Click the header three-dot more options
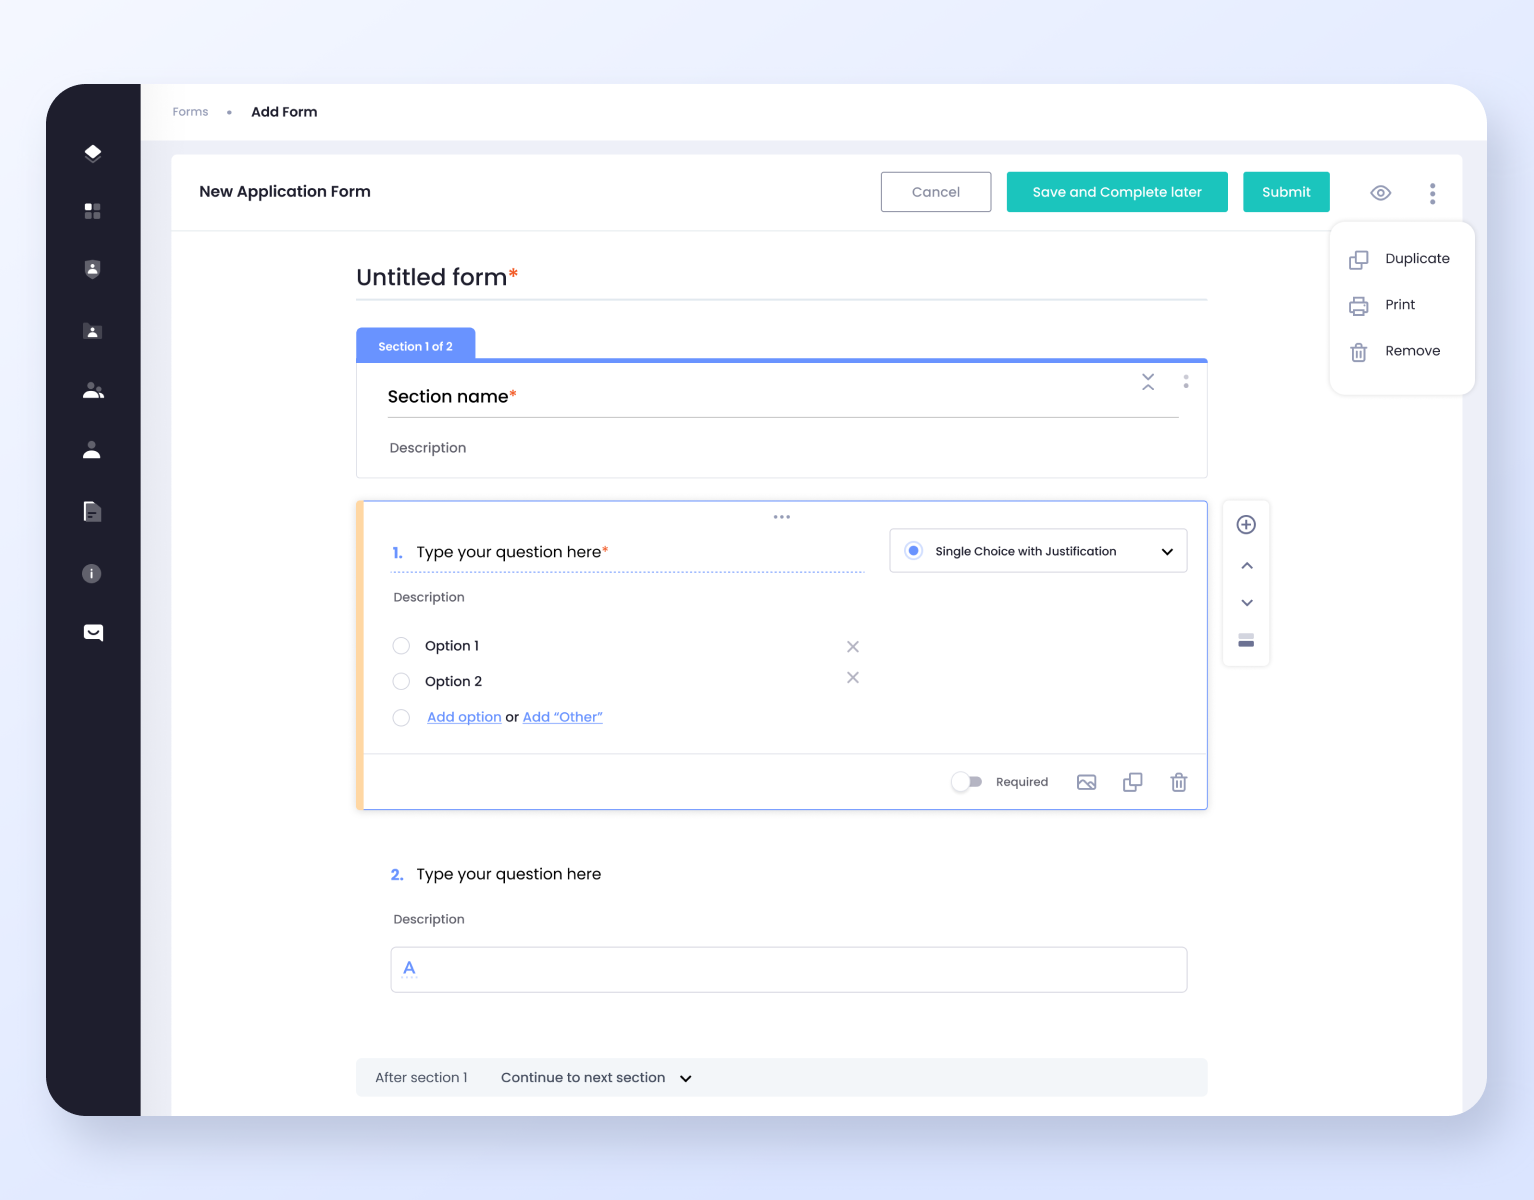The height and width of the screenshot is (1200, 1534). (1433, 193)
